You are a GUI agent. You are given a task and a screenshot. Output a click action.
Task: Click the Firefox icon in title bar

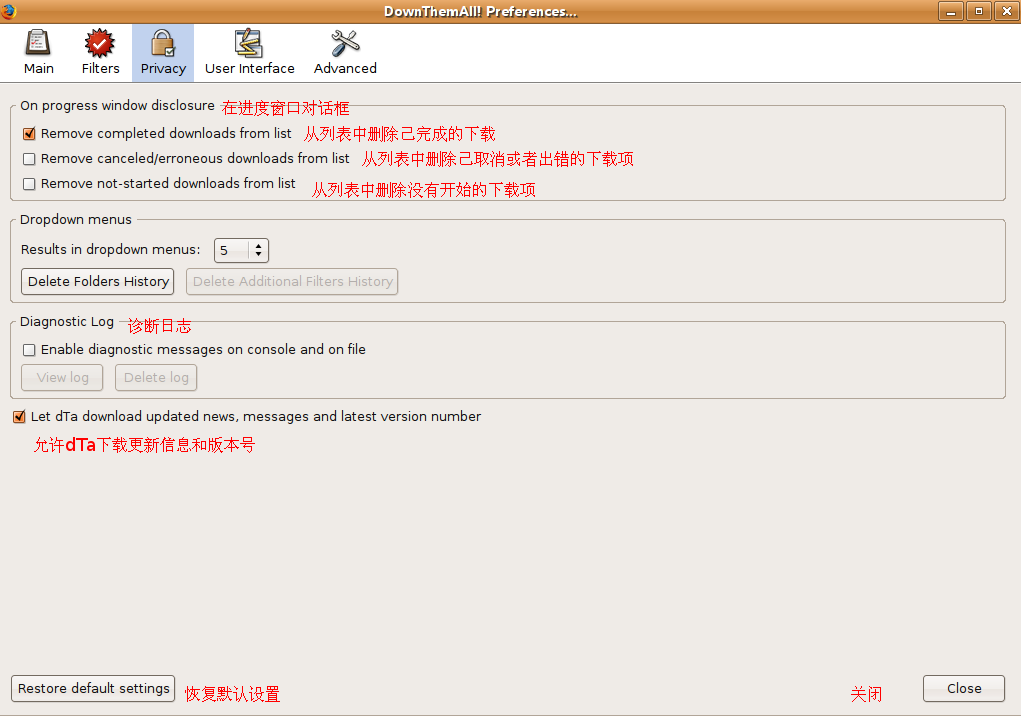[8, 11]
